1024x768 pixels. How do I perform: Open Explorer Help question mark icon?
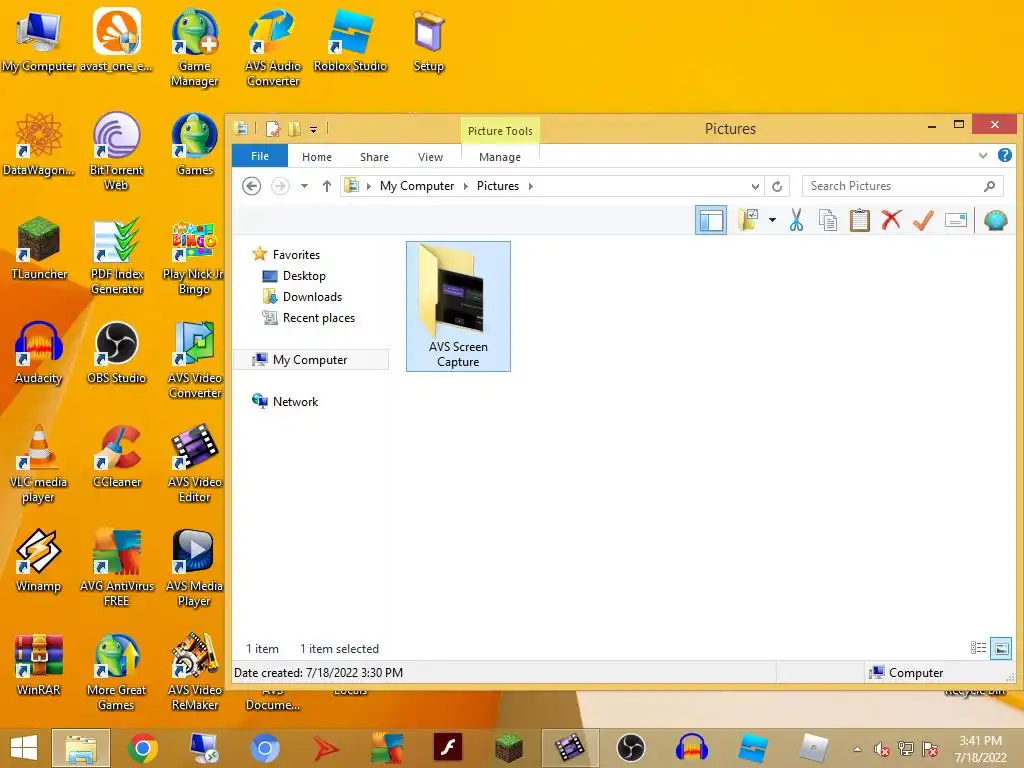[1004, 155]
